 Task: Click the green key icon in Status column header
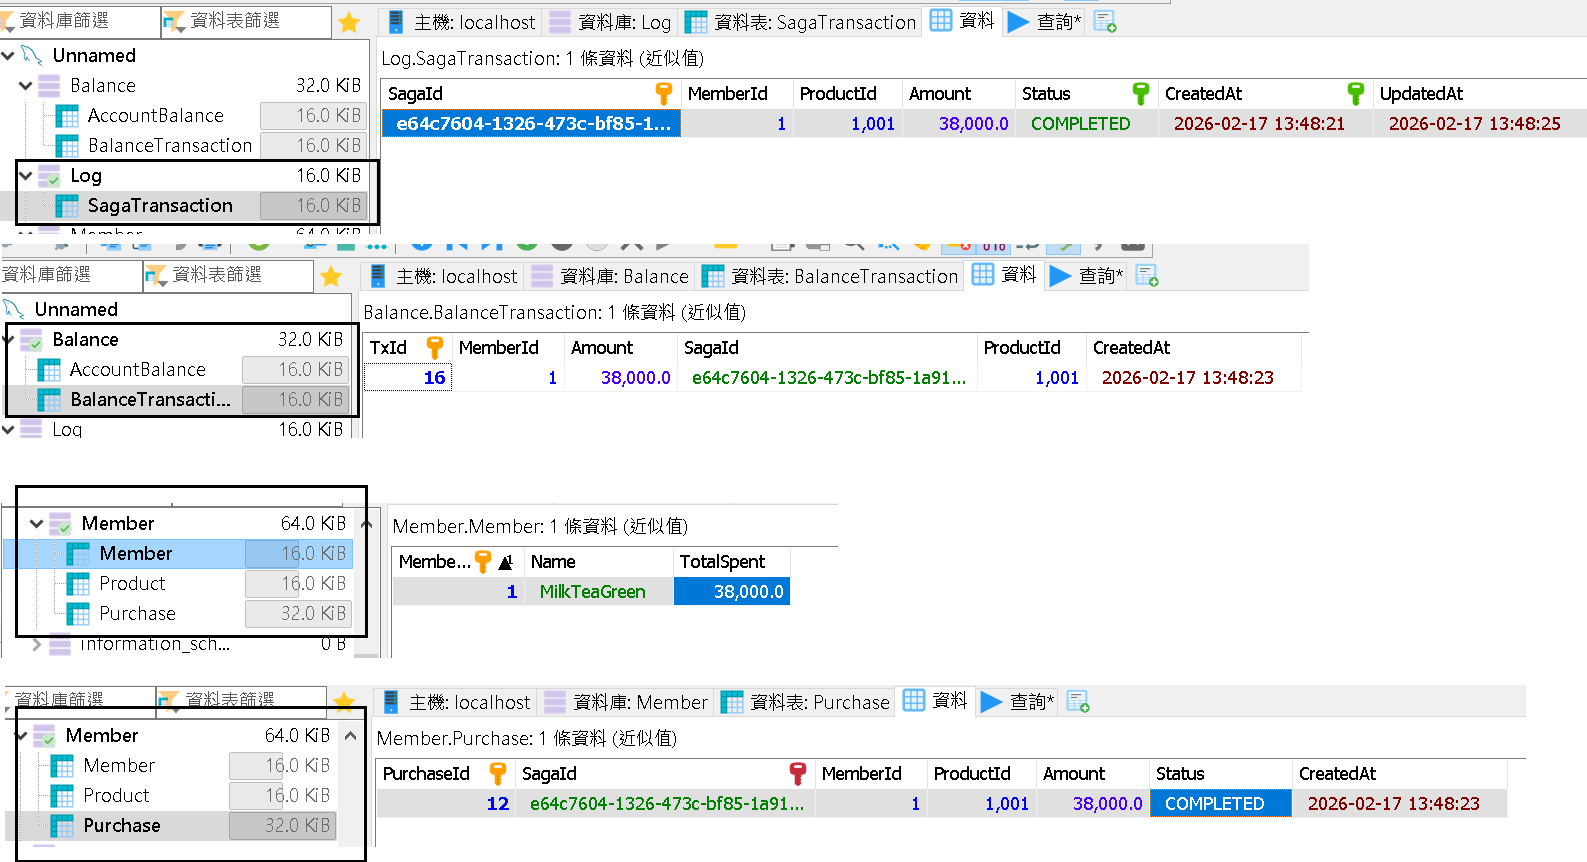(1140, 94)
